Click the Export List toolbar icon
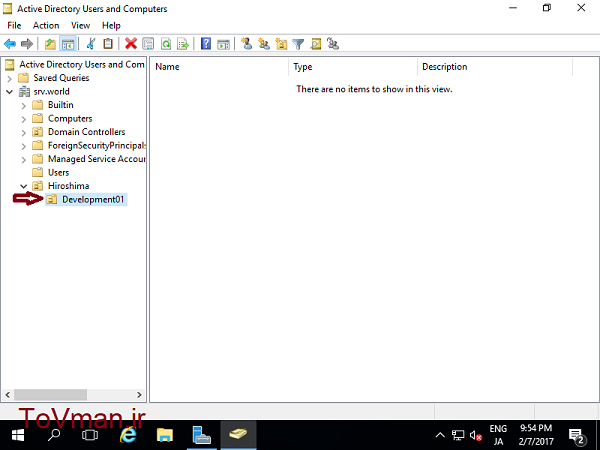The height and width of the screenshot is (450, 600). tap(183, 44)
